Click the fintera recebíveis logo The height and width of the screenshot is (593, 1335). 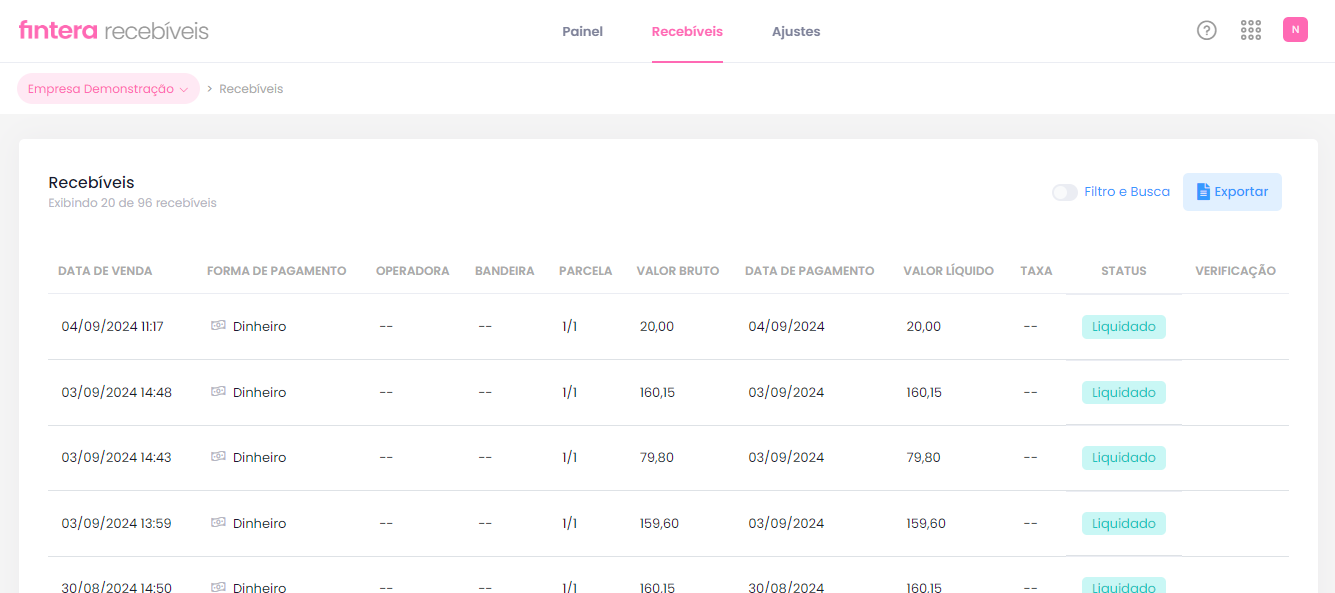click(x=114, y=31)
